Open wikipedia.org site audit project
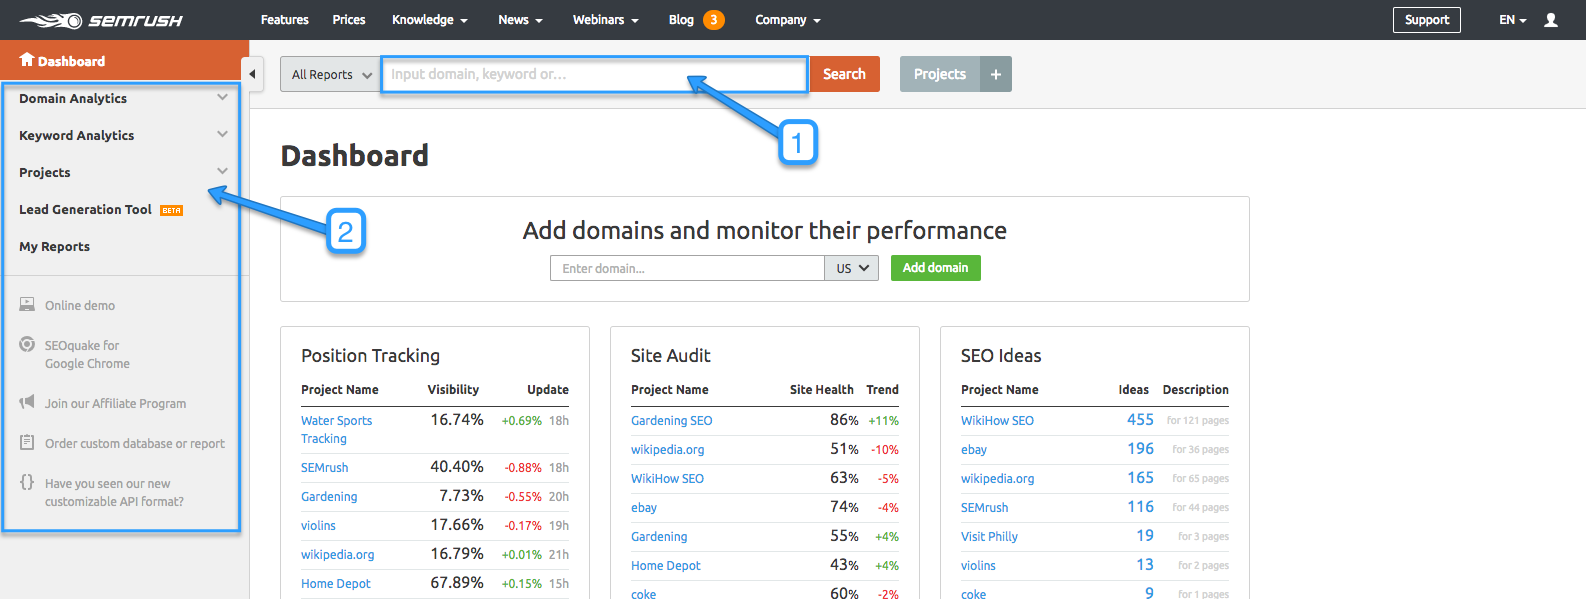Screen dimensions: 1586x599 (668, 449)
